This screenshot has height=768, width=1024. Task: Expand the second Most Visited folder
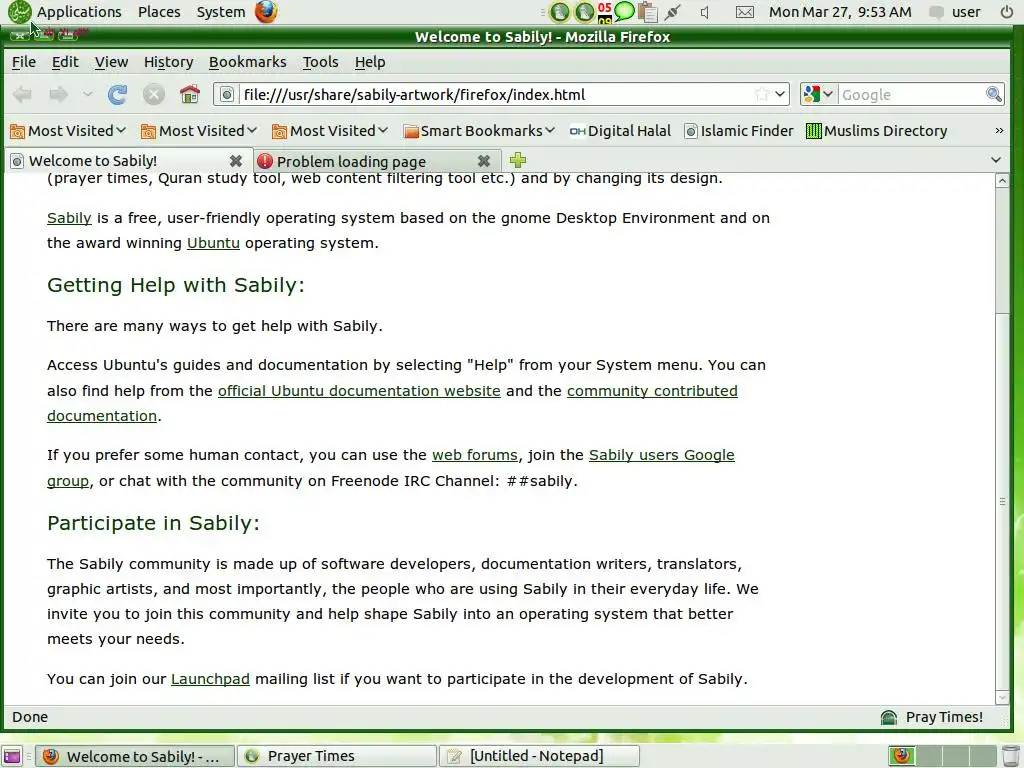[x=199, y=131]
